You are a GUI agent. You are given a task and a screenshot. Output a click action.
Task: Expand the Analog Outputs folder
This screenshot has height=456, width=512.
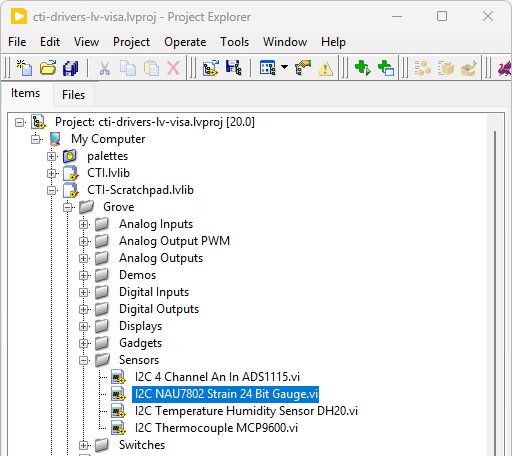point(84,258)
